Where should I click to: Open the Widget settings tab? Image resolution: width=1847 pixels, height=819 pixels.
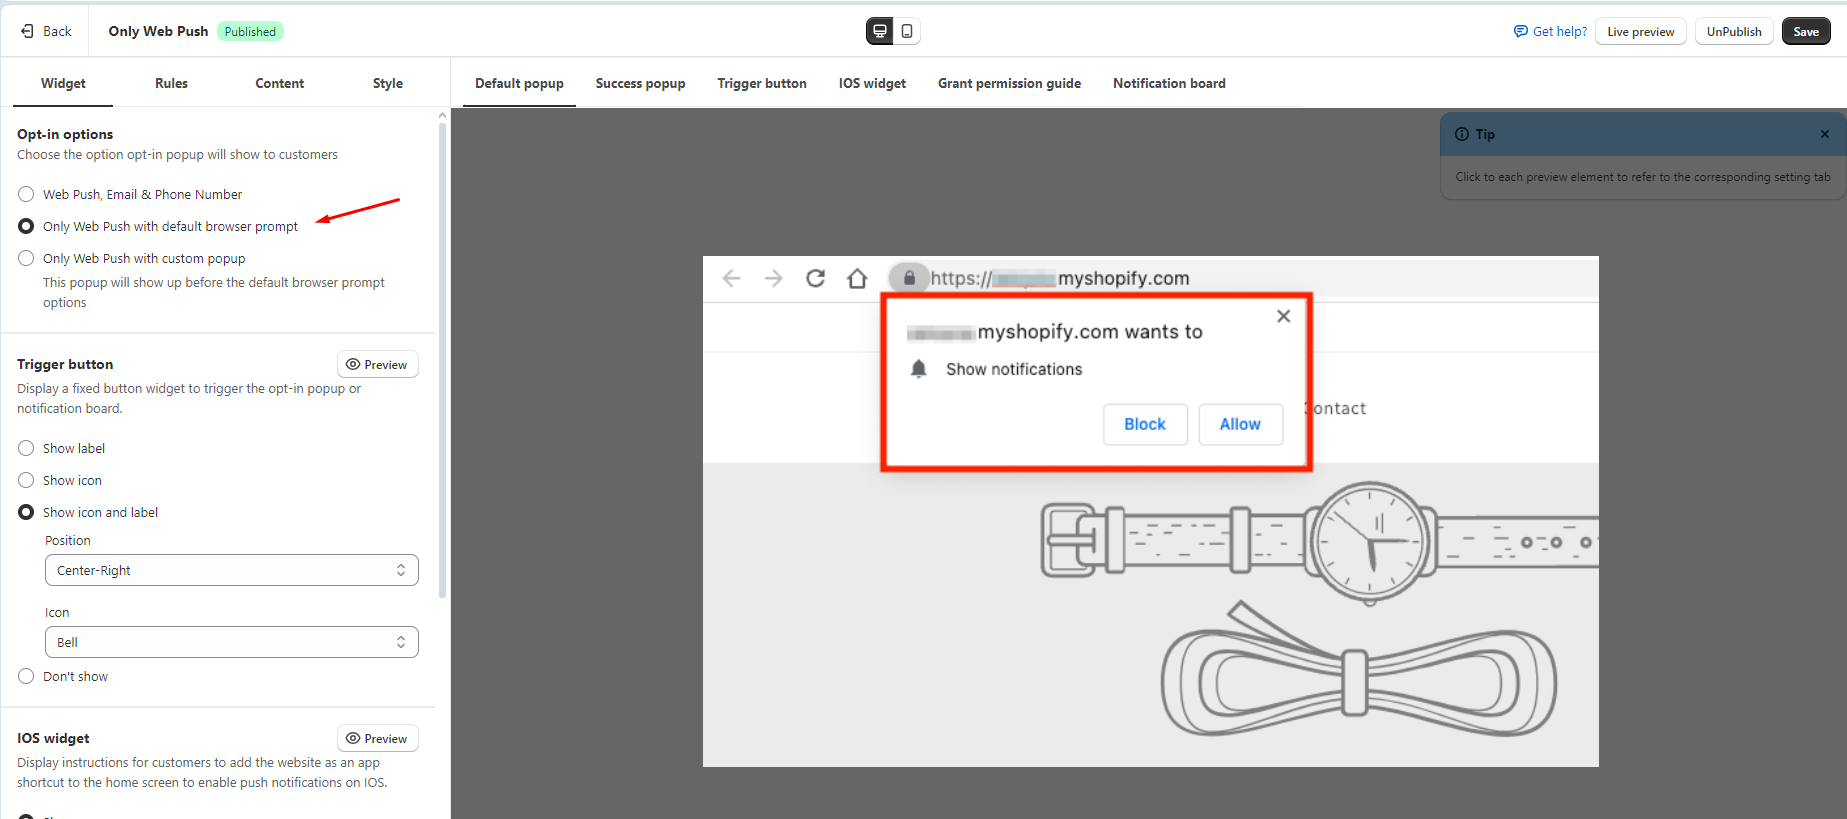63,83
